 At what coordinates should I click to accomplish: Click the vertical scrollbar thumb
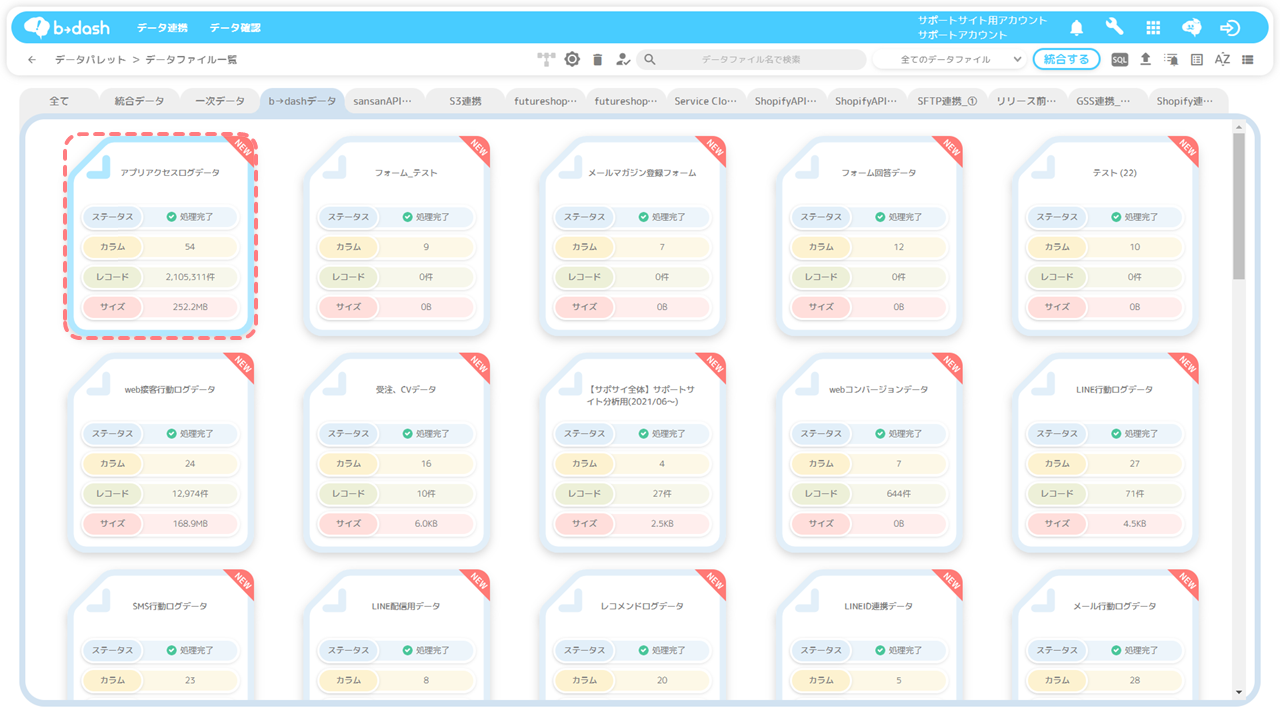point(1239,206)
